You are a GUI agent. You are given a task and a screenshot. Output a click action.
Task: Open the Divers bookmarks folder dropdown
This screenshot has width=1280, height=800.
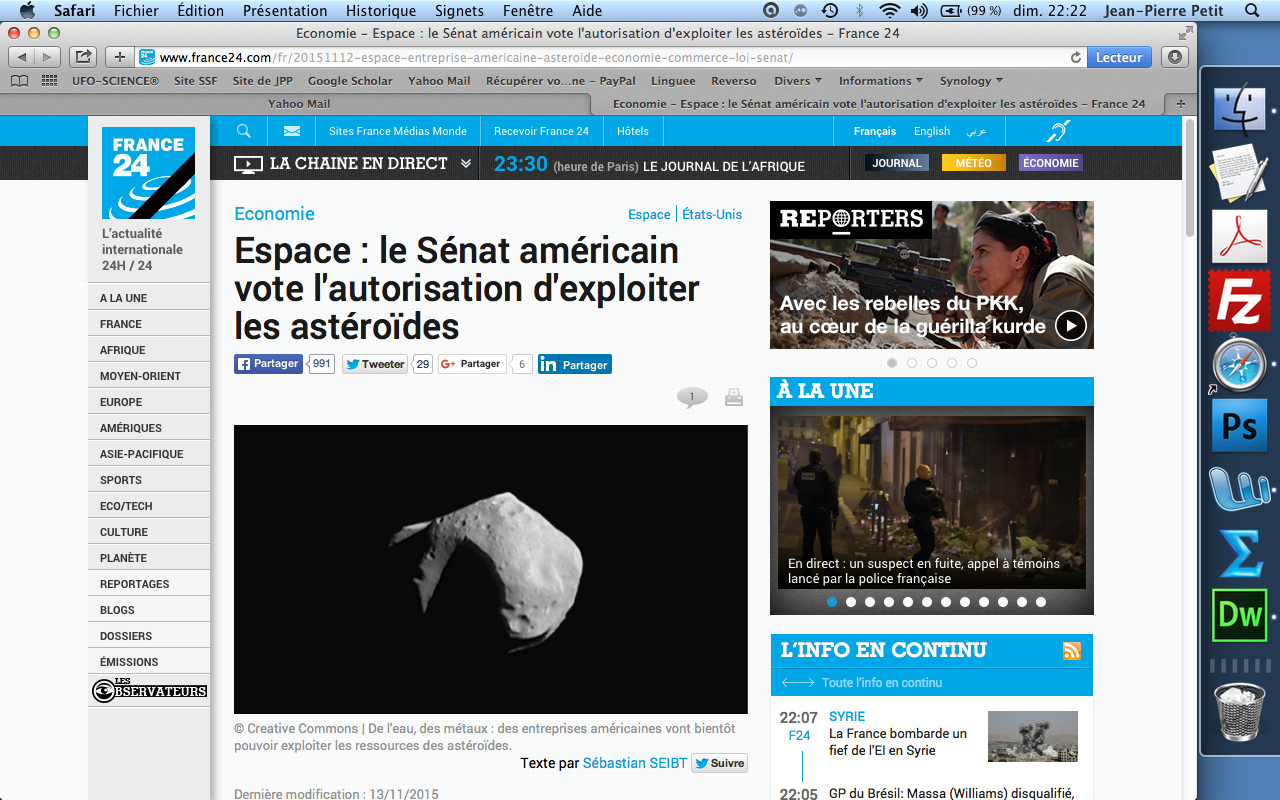[x=797, y=81]
